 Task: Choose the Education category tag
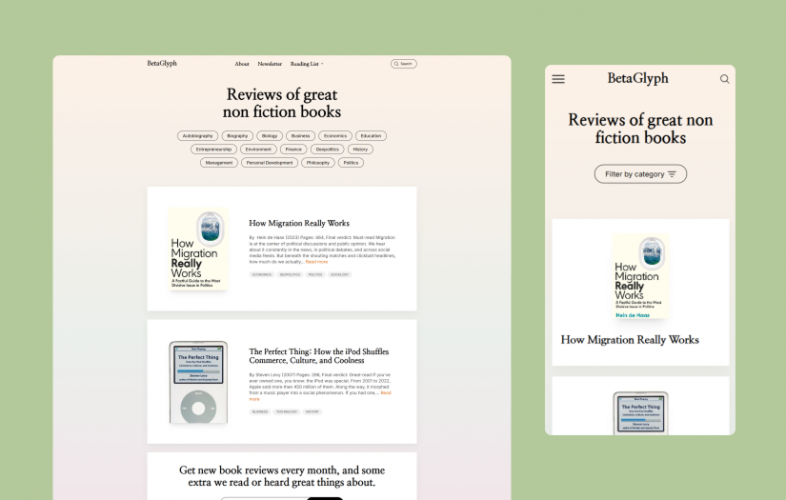pos(371,136)
